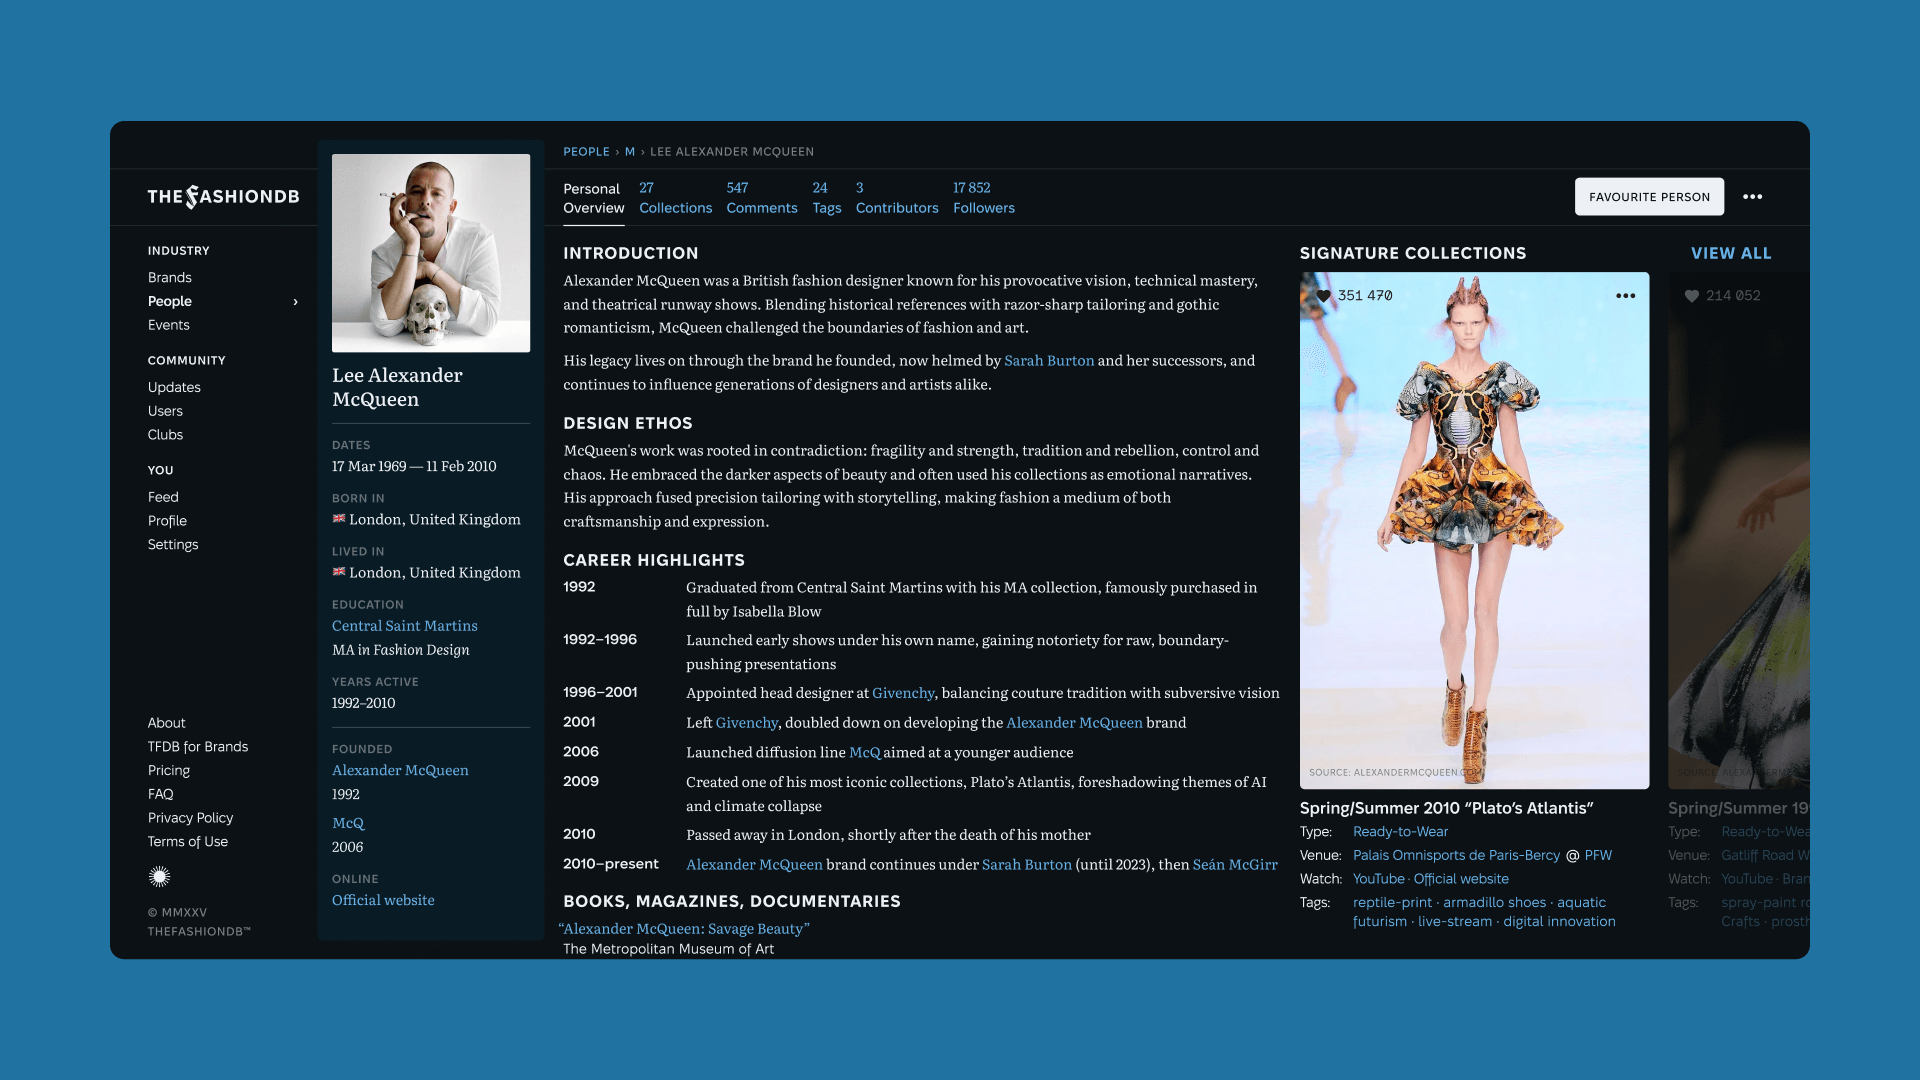1920x1080 pixels.
Task: Click McQ link in 2006 career row
Action: tap(865, 753)
